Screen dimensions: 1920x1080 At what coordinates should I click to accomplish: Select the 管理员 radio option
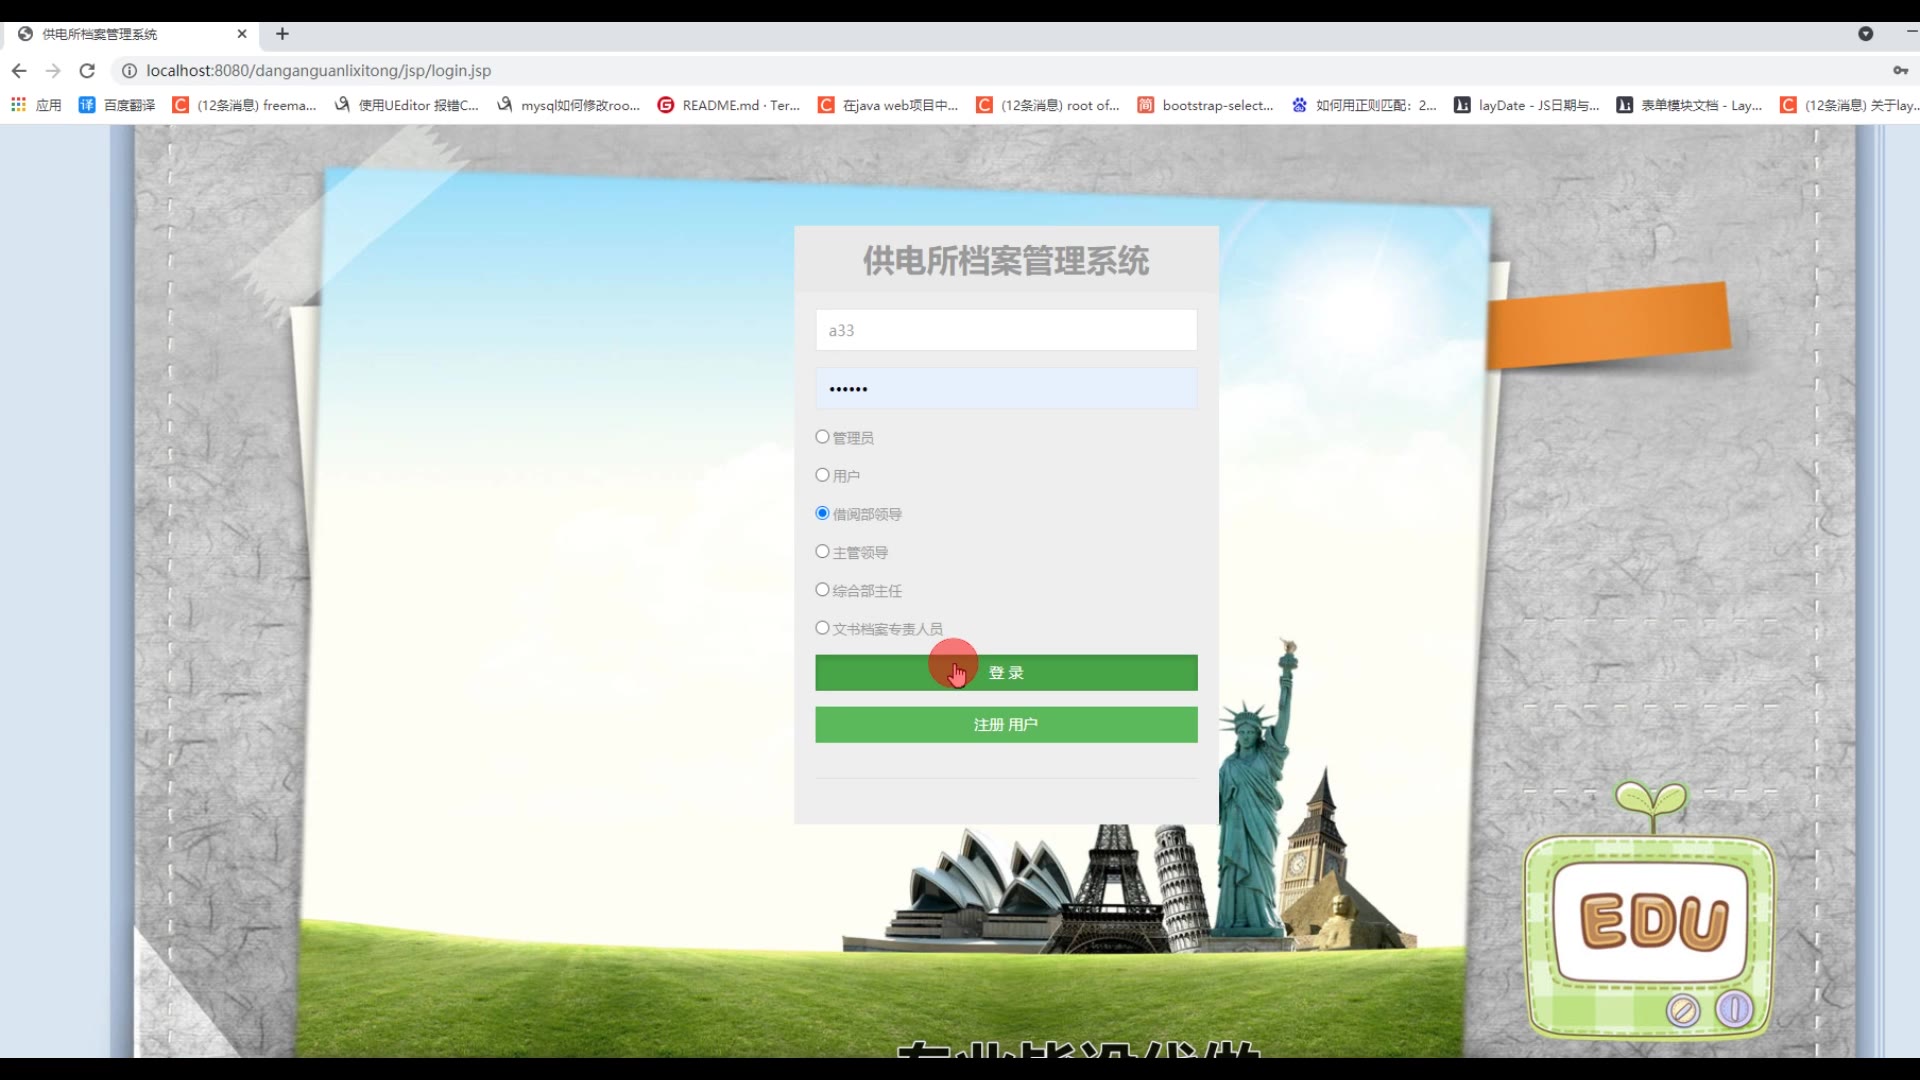[x=822, y=437]
